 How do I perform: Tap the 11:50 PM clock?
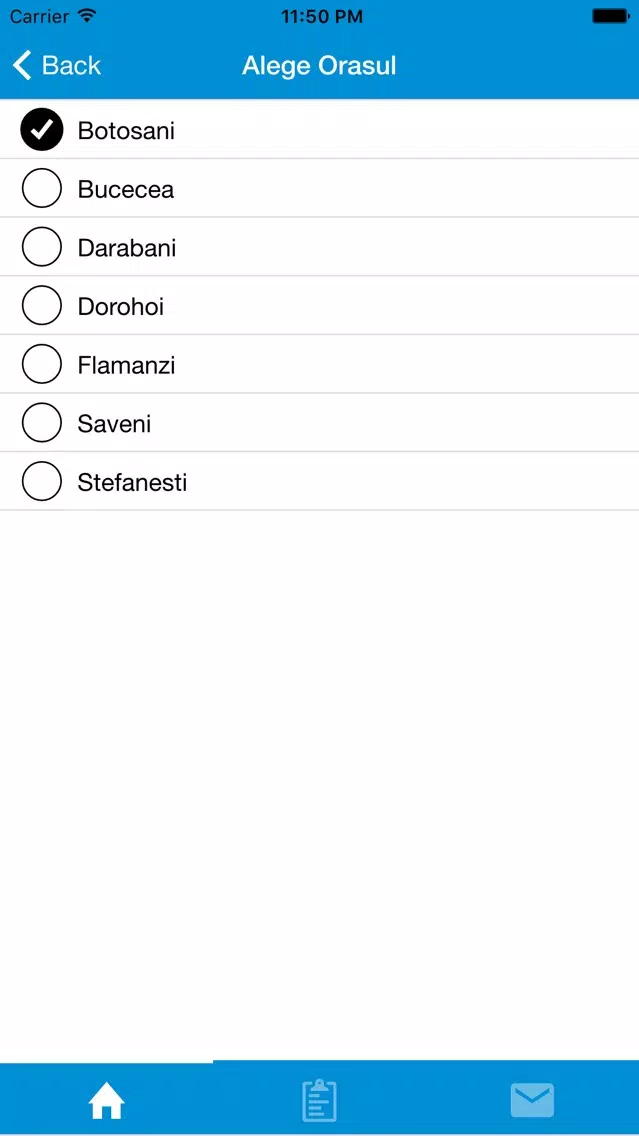coord(320,16)
